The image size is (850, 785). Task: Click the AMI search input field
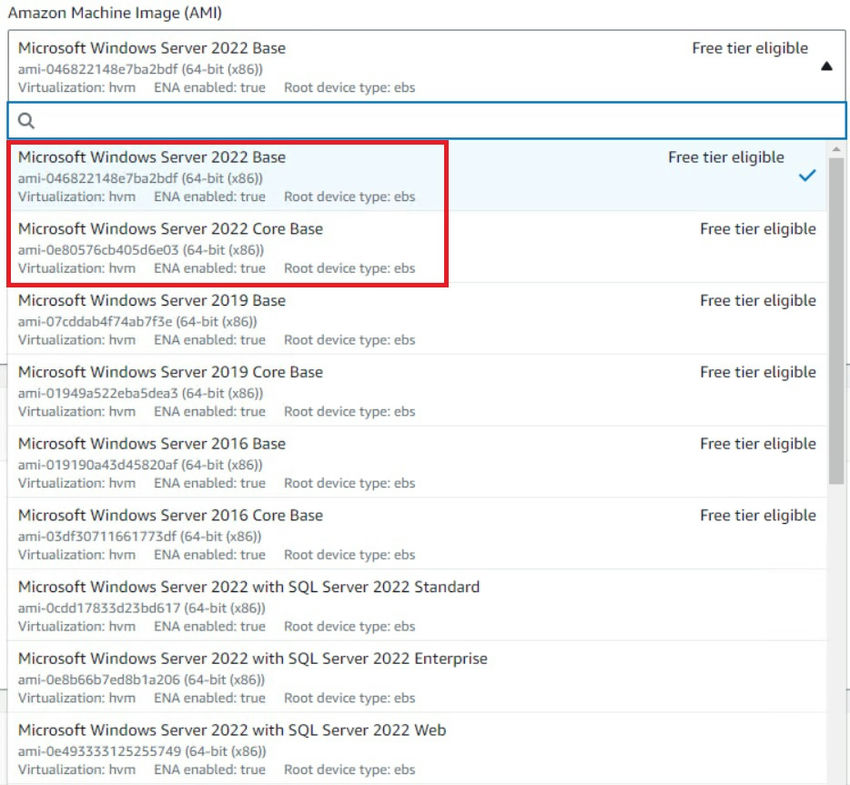427,120
